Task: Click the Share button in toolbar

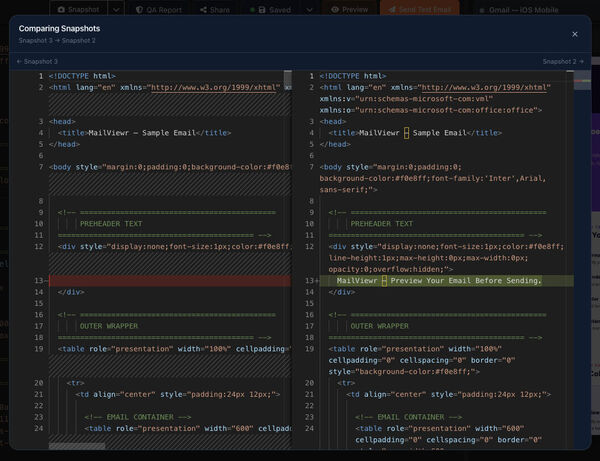Action: [215, 10]
